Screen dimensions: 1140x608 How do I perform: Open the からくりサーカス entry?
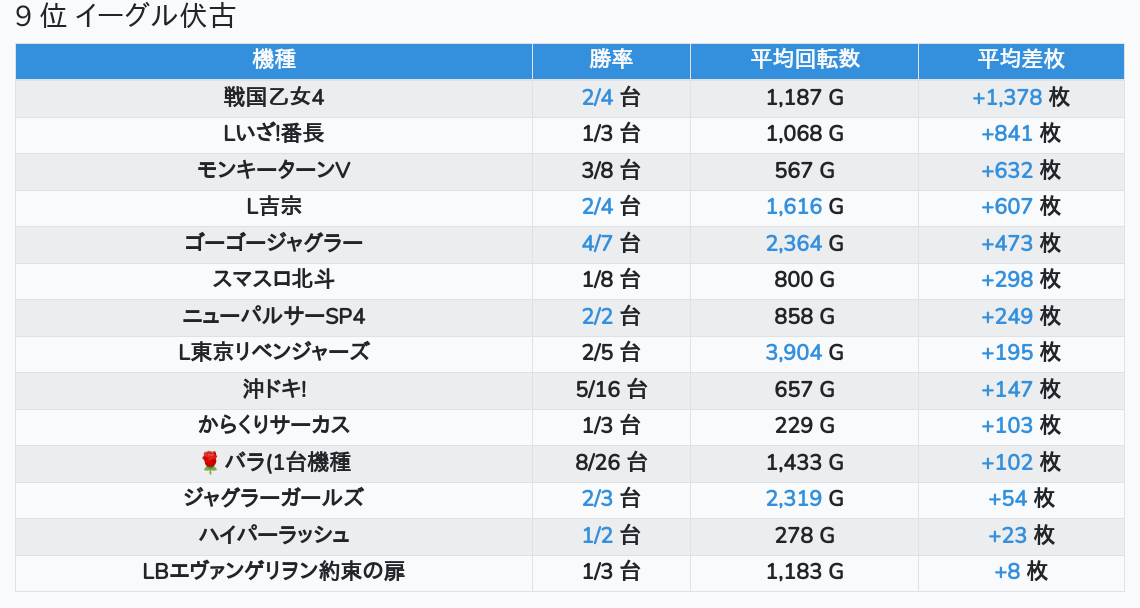tap(274, 425)
